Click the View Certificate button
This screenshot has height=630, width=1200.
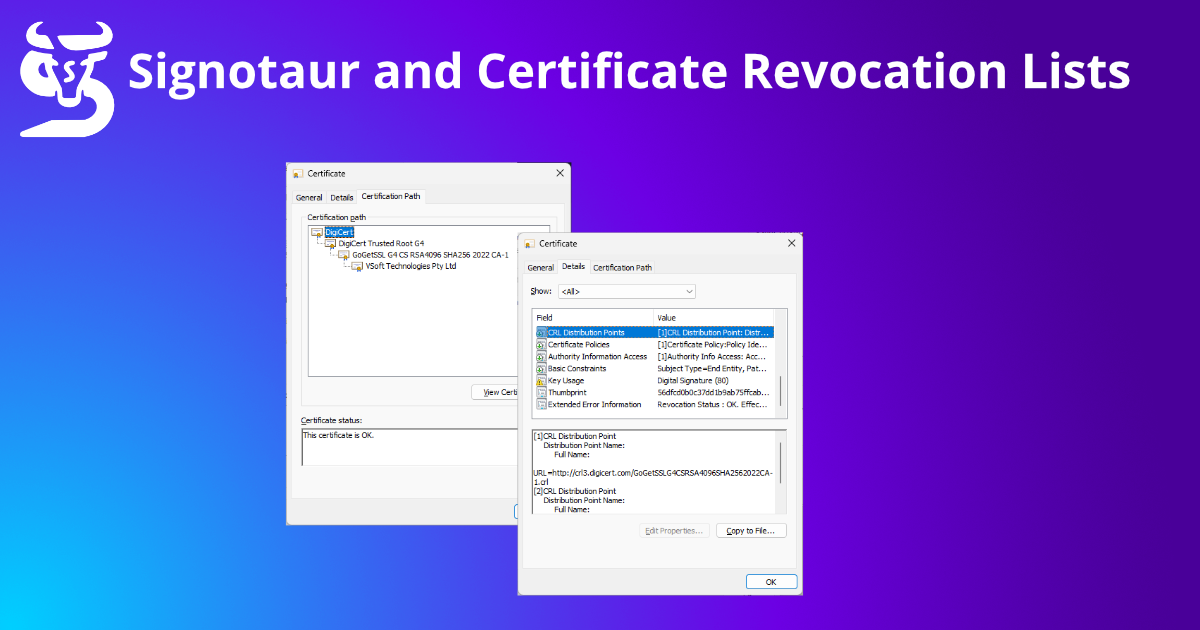point(497,392)
